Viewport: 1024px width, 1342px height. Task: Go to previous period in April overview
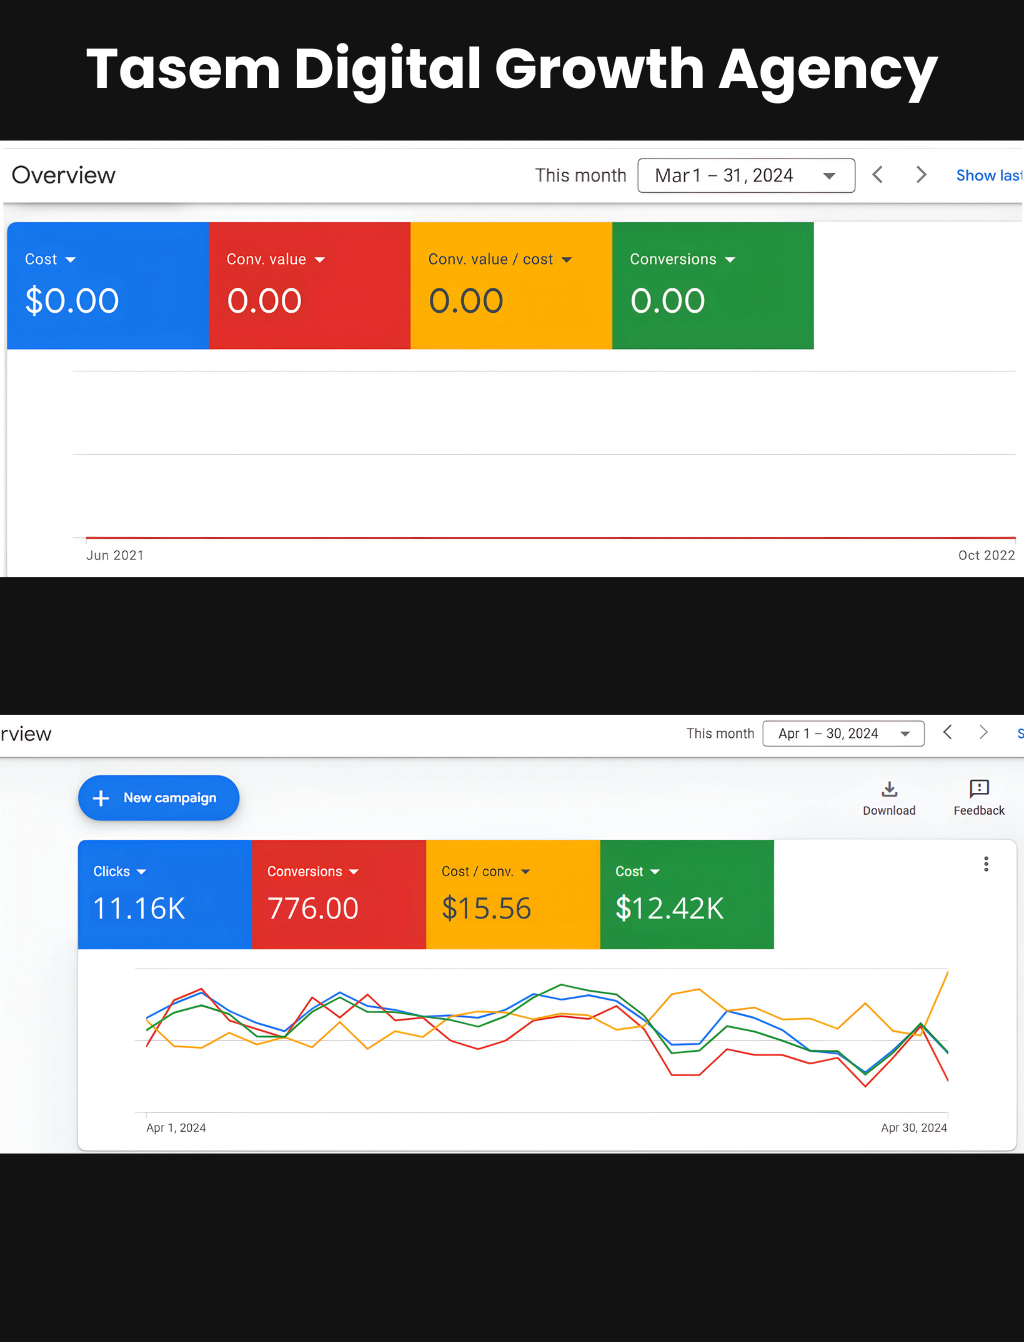(x=947, y=733)
